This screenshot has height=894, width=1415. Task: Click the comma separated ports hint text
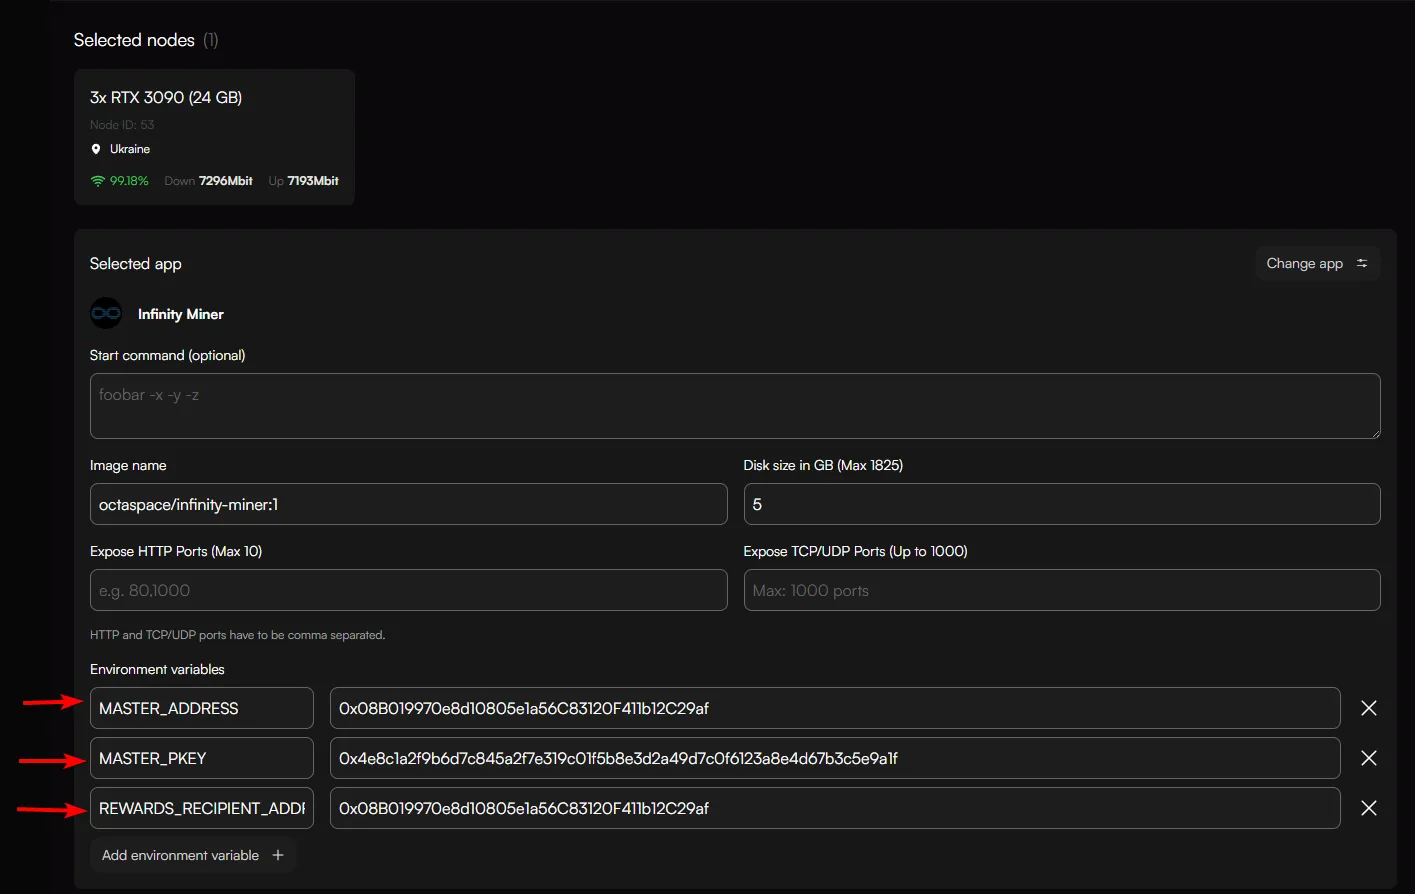click(238, 635)
